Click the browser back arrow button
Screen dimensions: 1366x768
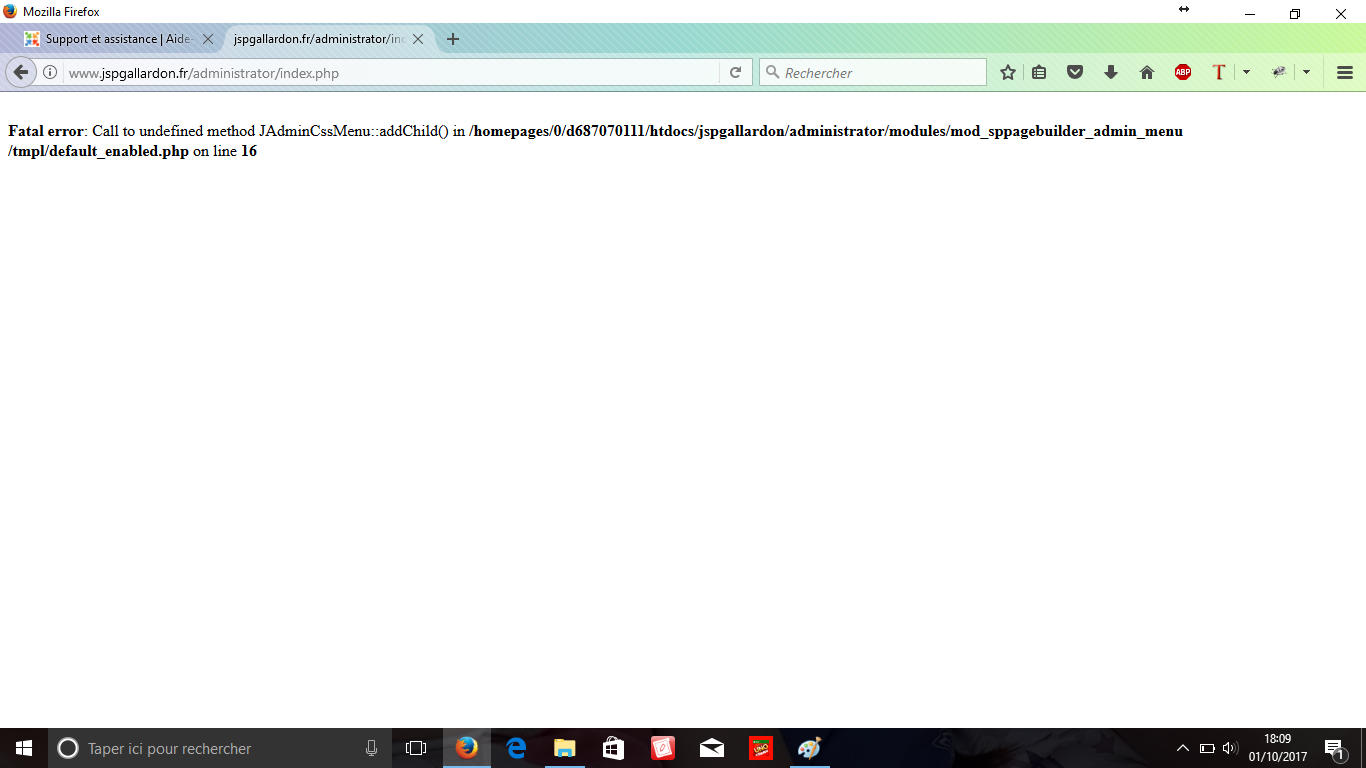coord(20,72)
